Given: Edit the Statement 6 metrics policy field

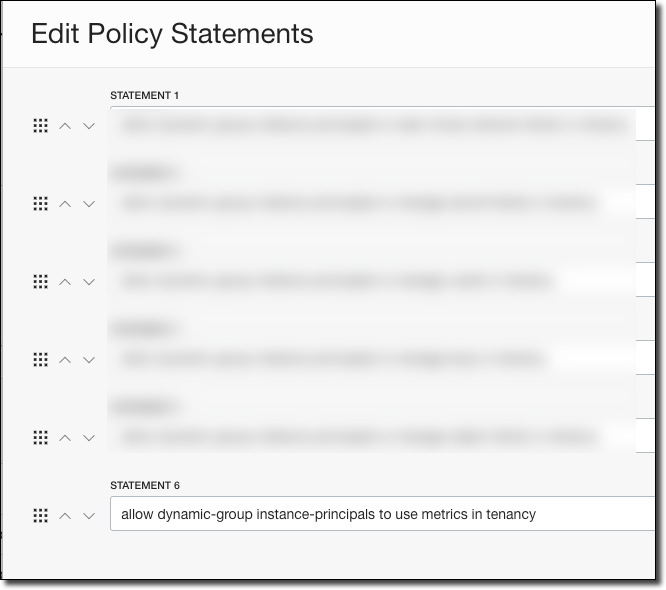Looking at the screenshot, I should coord(380,514).
